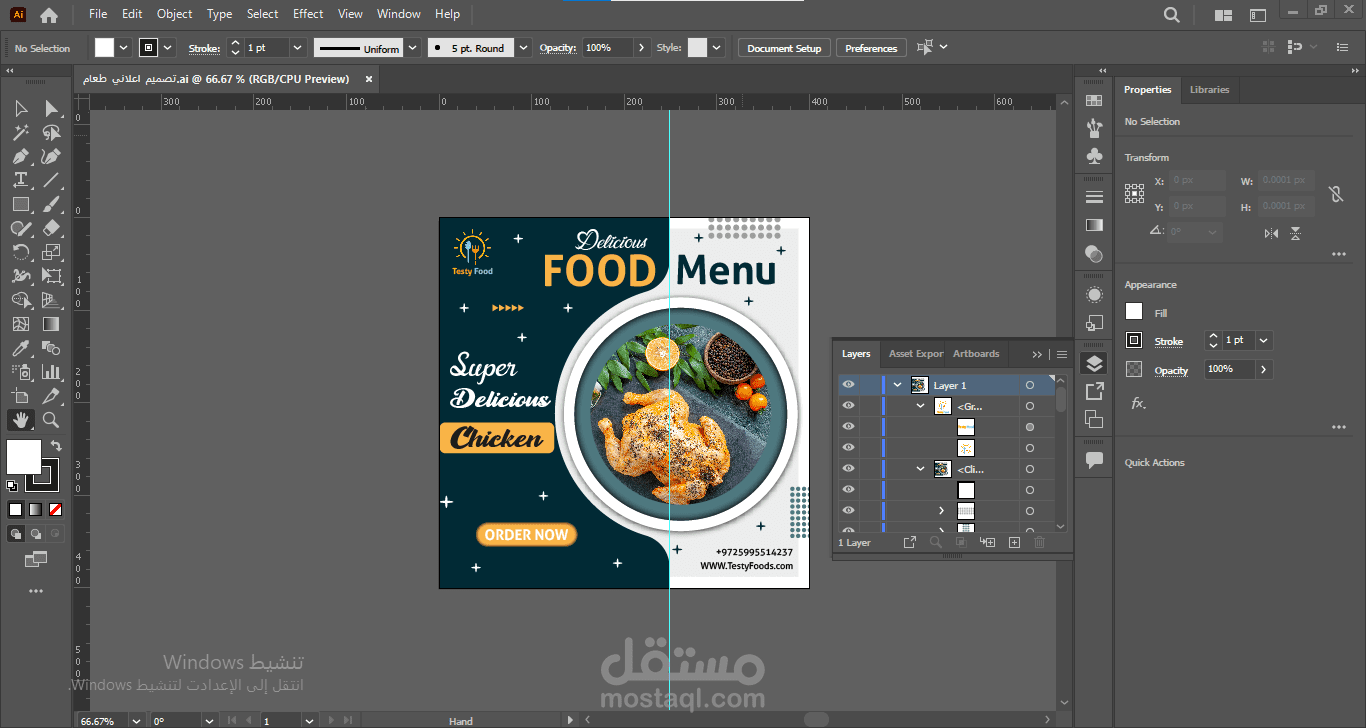Open the Comments panel icon
Viewport: 1366px width, 728px height.
tap(1094, 460)
